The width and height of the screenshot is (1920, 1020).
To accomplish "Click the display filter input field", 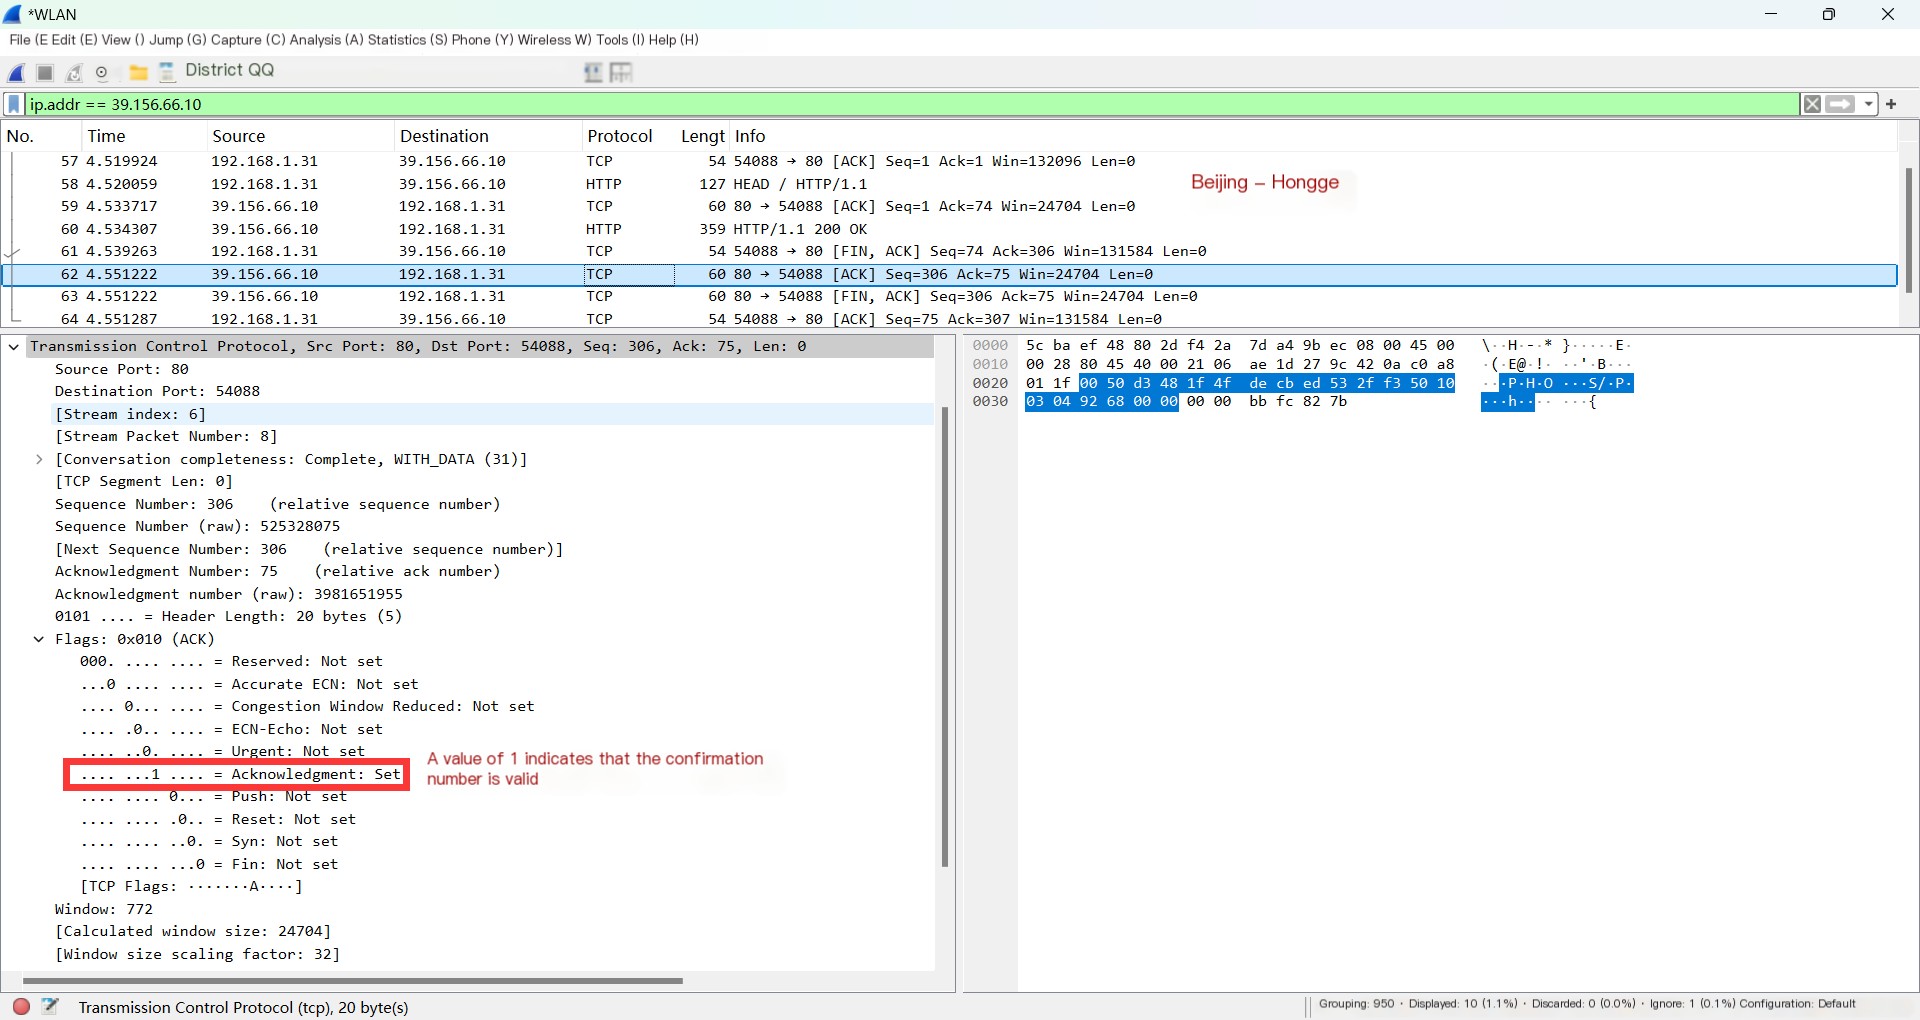I will pos(912,104).
